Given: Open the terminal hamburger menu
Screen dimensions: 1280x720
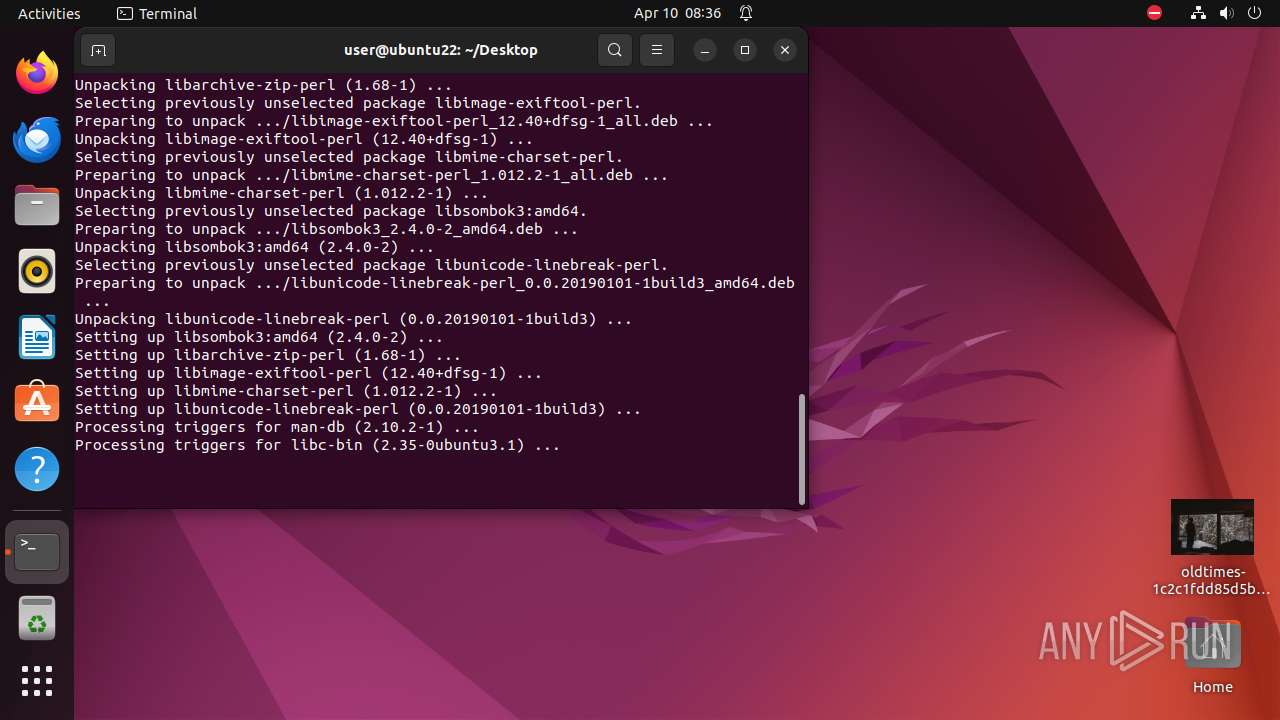Looking at the screenshot, I should pos(657,50).
